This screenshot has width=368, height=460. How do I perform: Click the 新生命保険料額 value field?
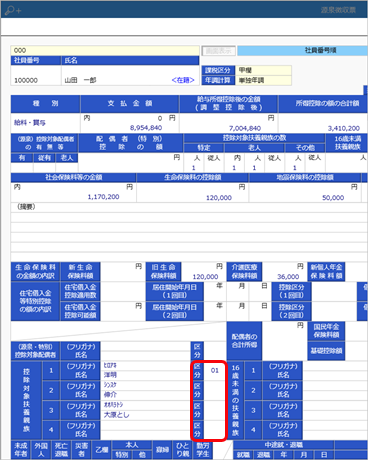click(x=123, y=272)
